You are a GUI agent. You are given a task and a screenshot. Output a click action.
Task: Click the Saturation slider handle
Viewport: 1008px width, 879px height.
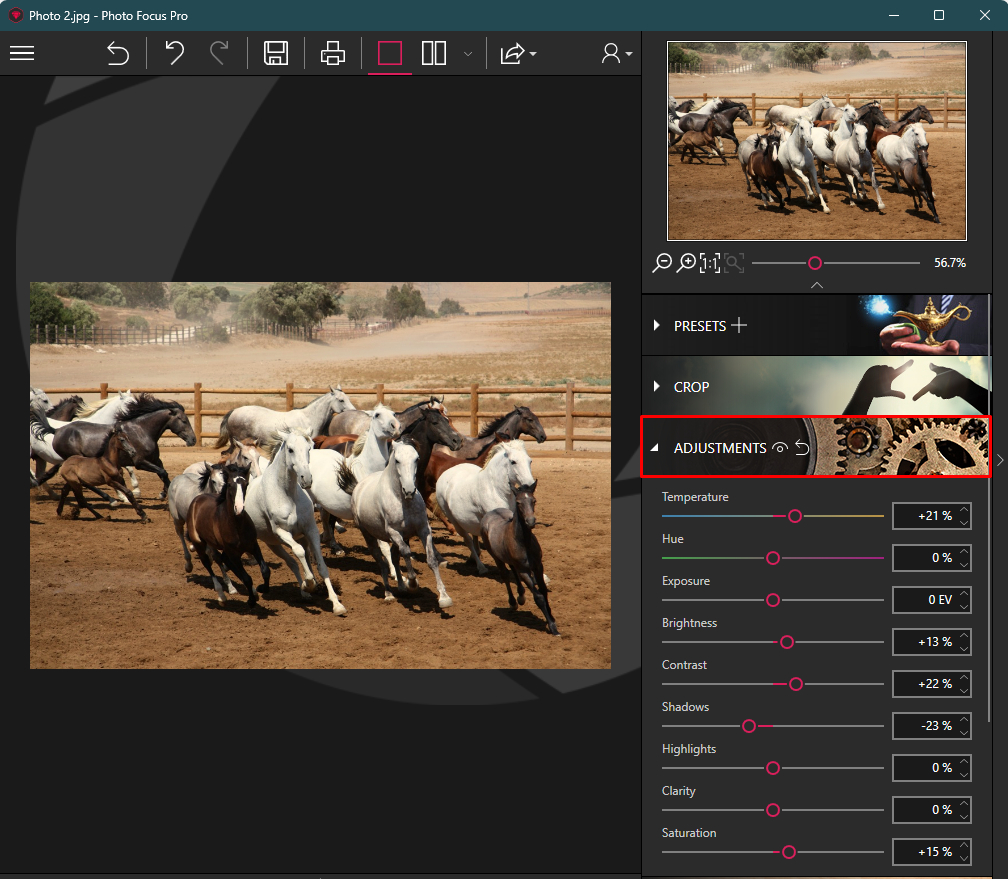tap(789, 852)
